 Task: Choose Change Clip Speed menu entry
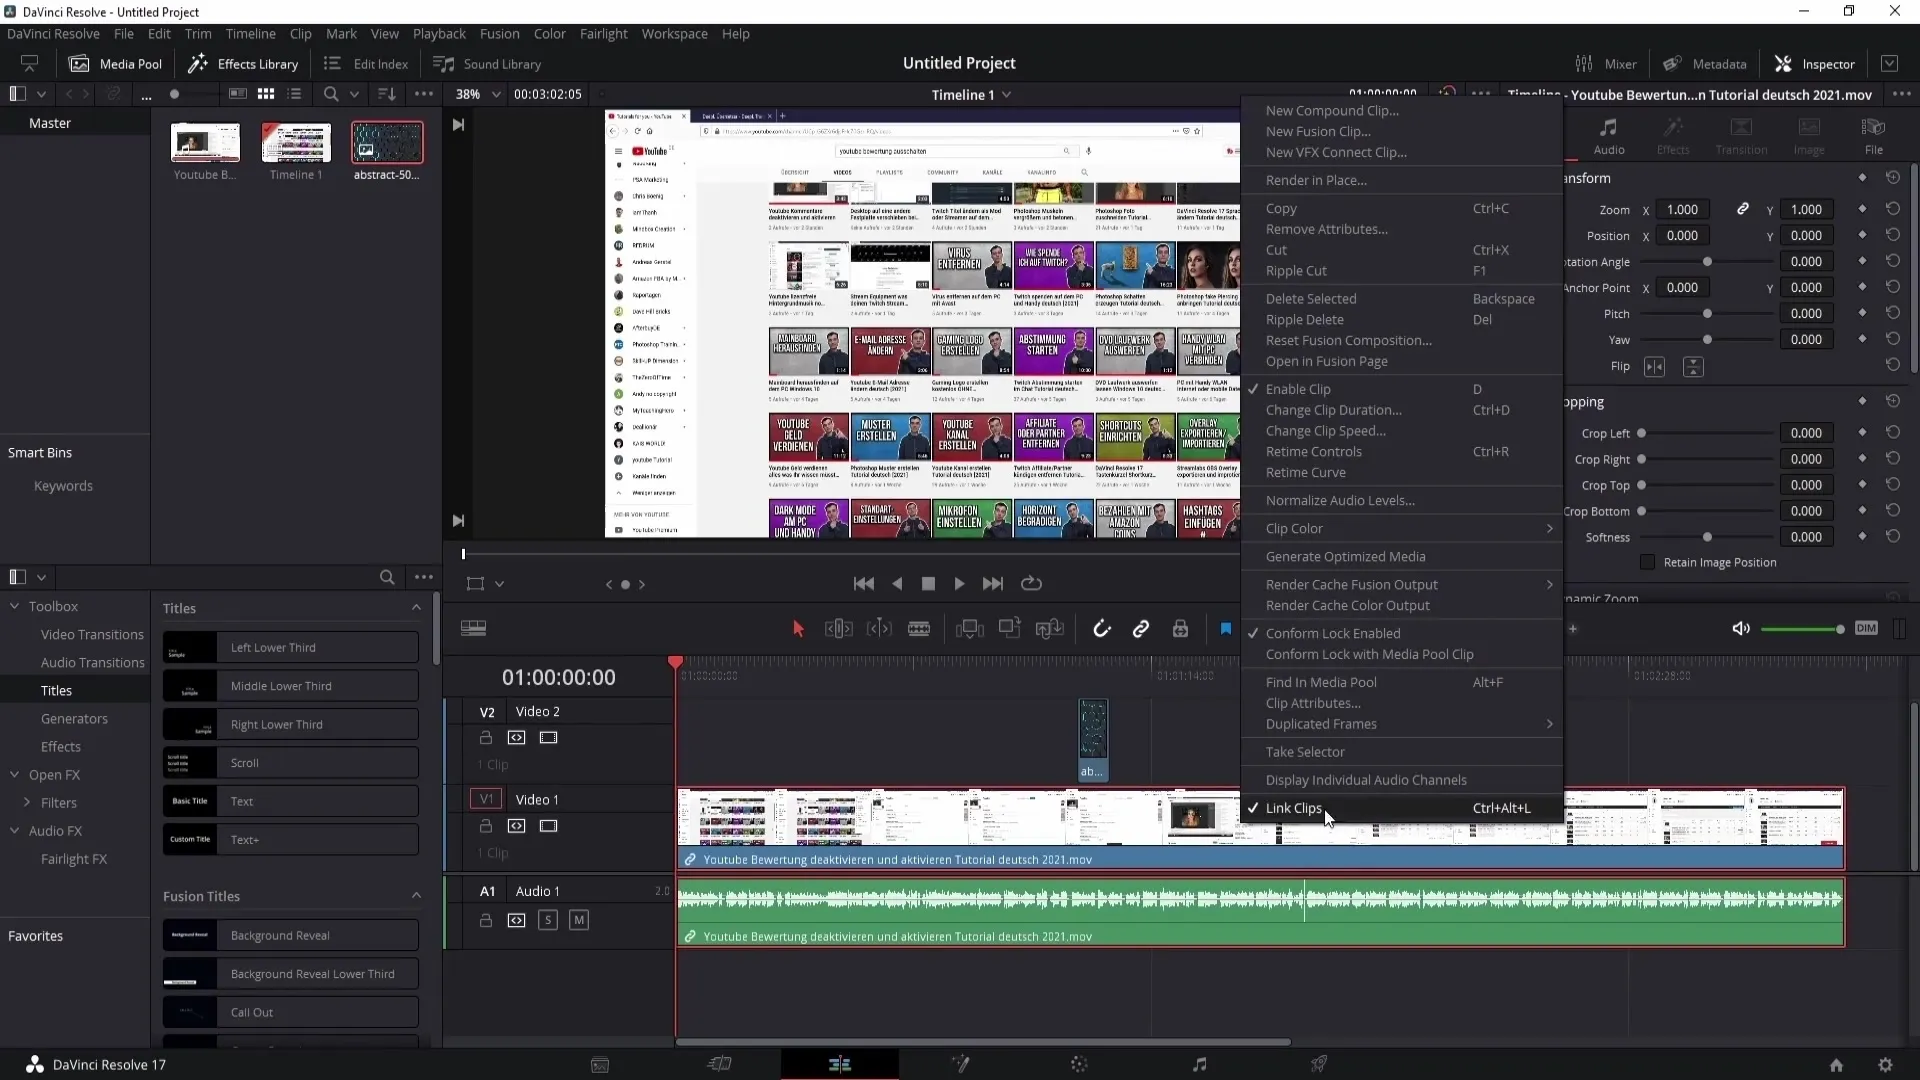tap(1401, 431)
